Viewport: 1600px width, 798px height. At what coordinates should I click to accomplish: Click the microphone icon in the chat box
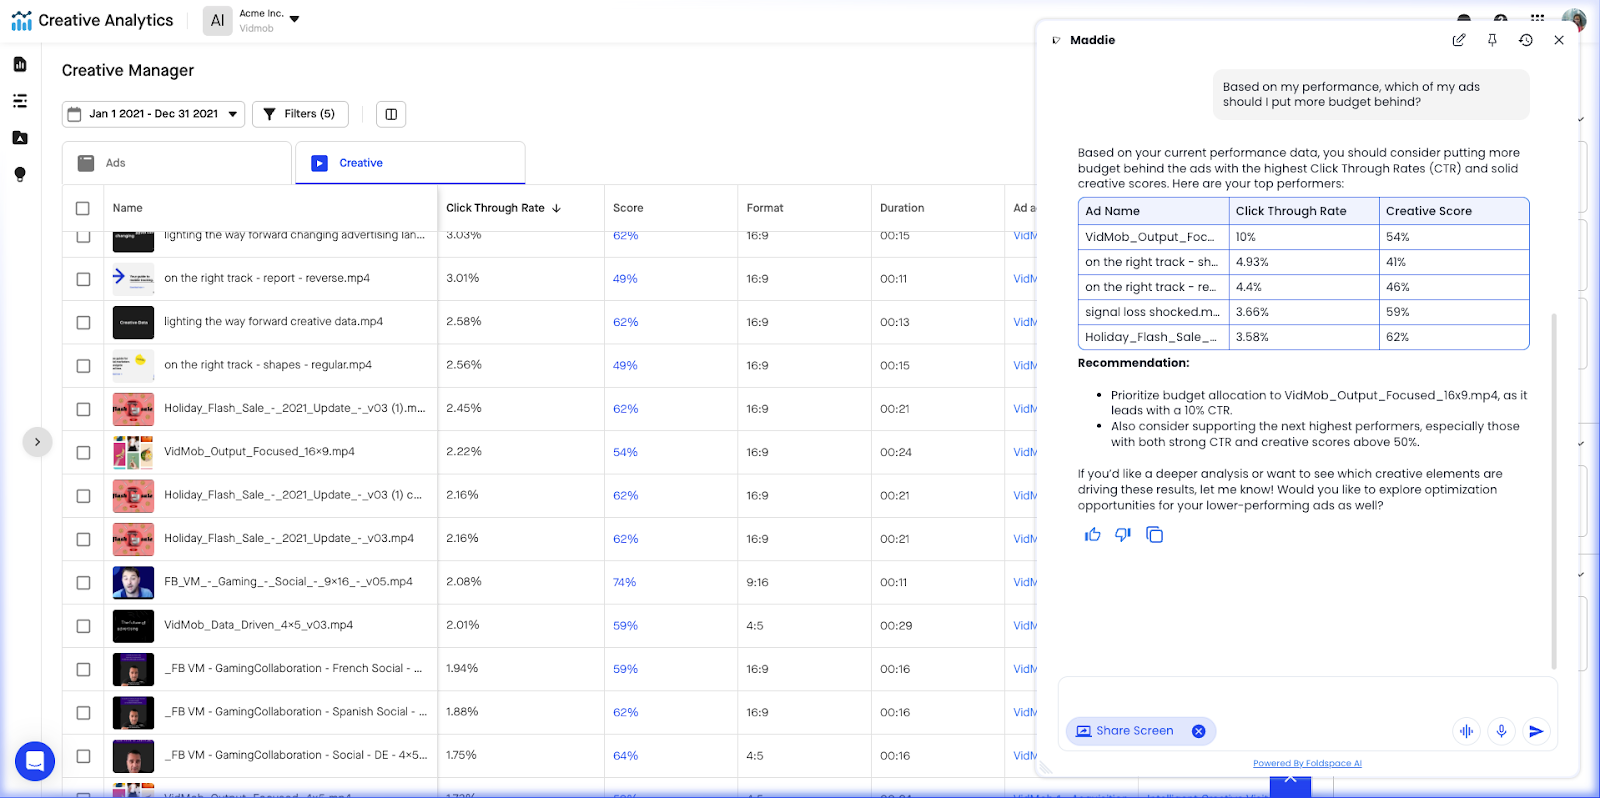[x=1501, y=731]
